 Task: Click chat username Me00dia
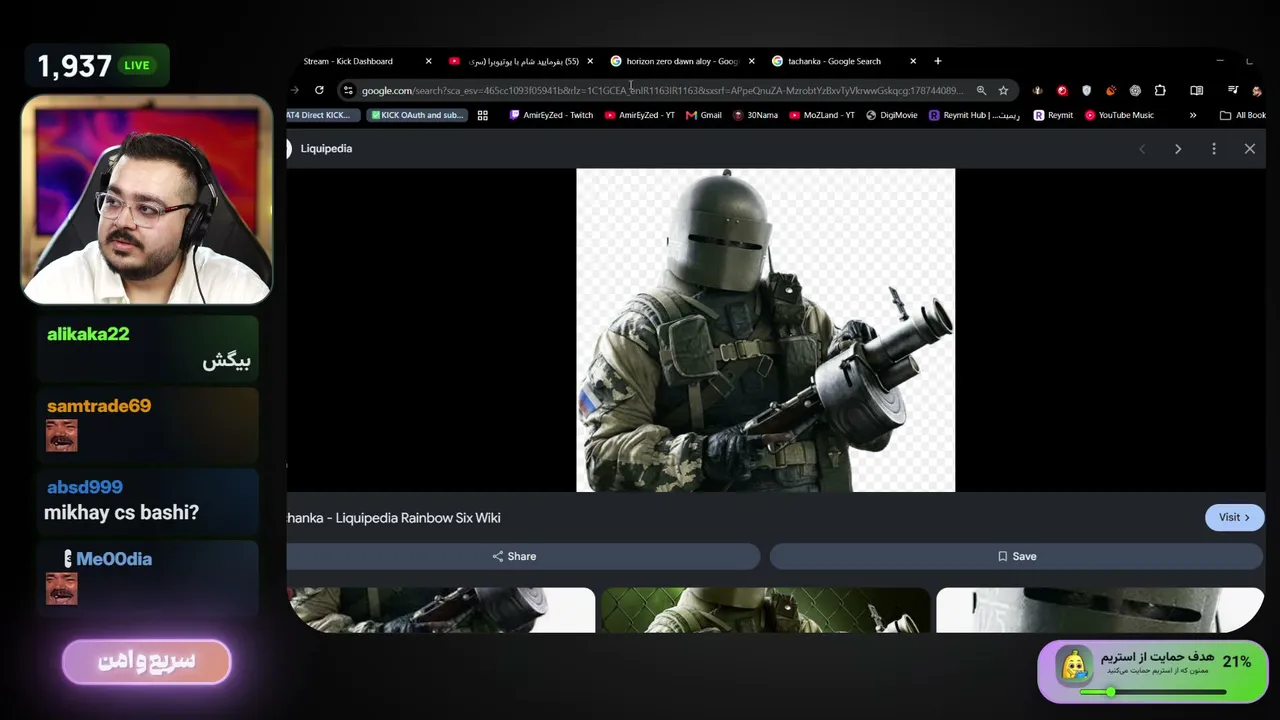pyautogui.click(x=114, y=559)
